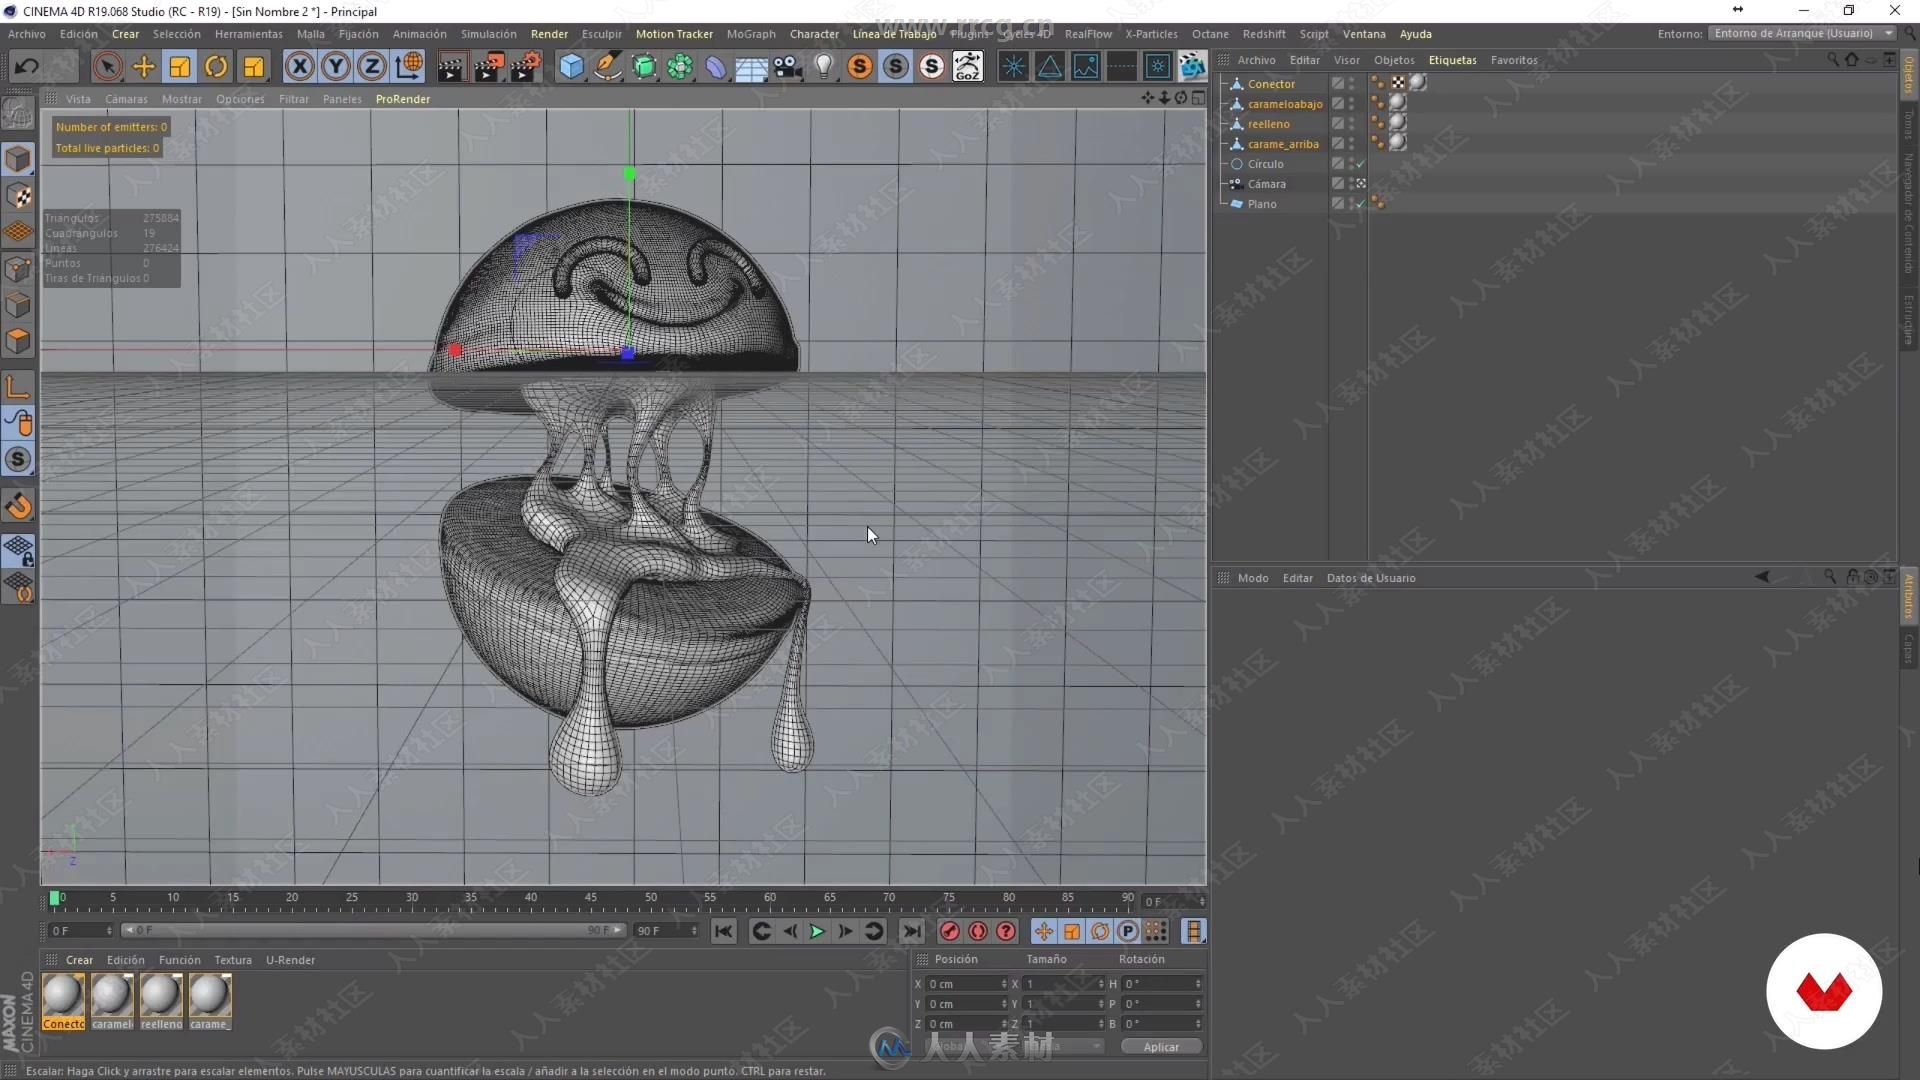Open the Simulate menu

488,33
